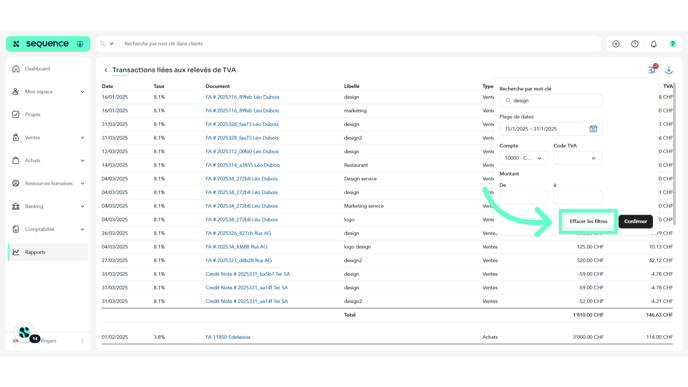Focus the keyword search bar for clients
Image resolution: width=688 pixels, height=387 pixels.
point(360,44)
